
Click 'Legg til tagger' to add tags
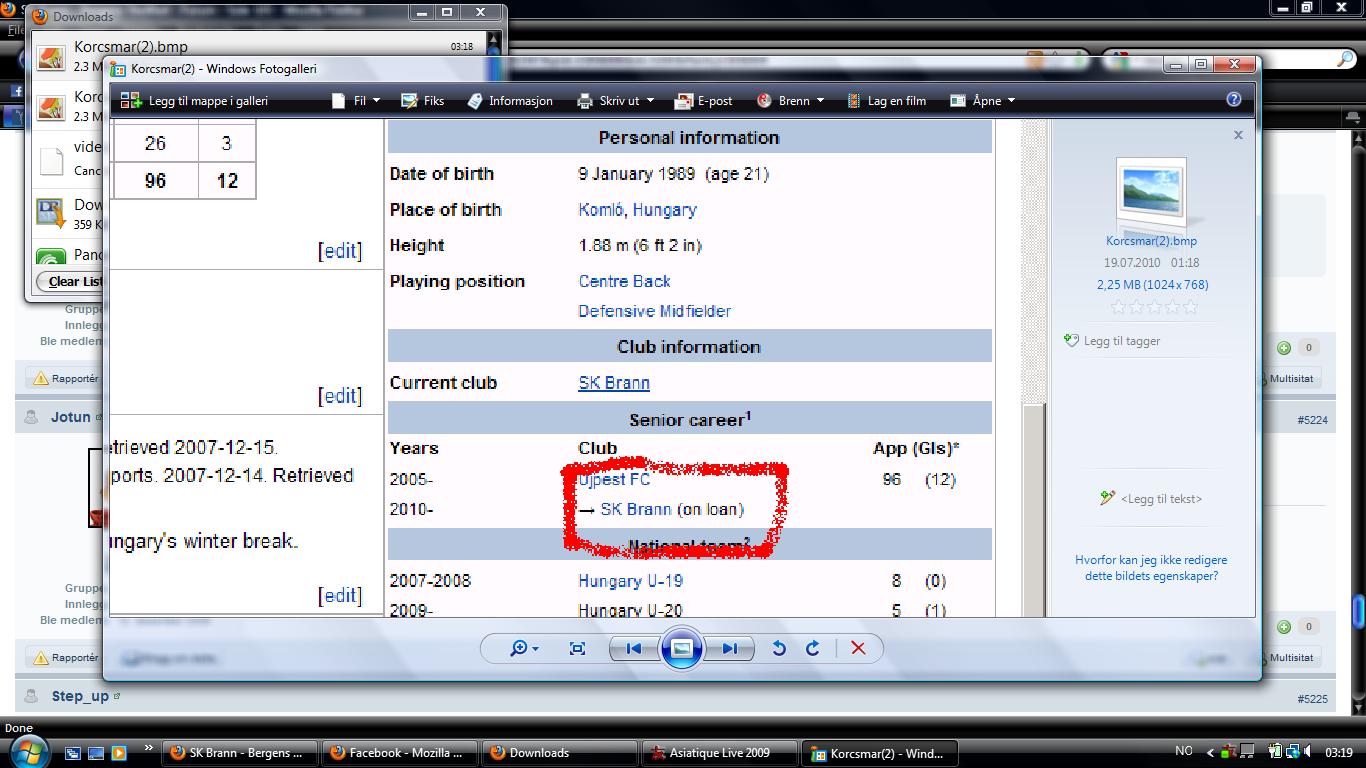click(1113, 341)
